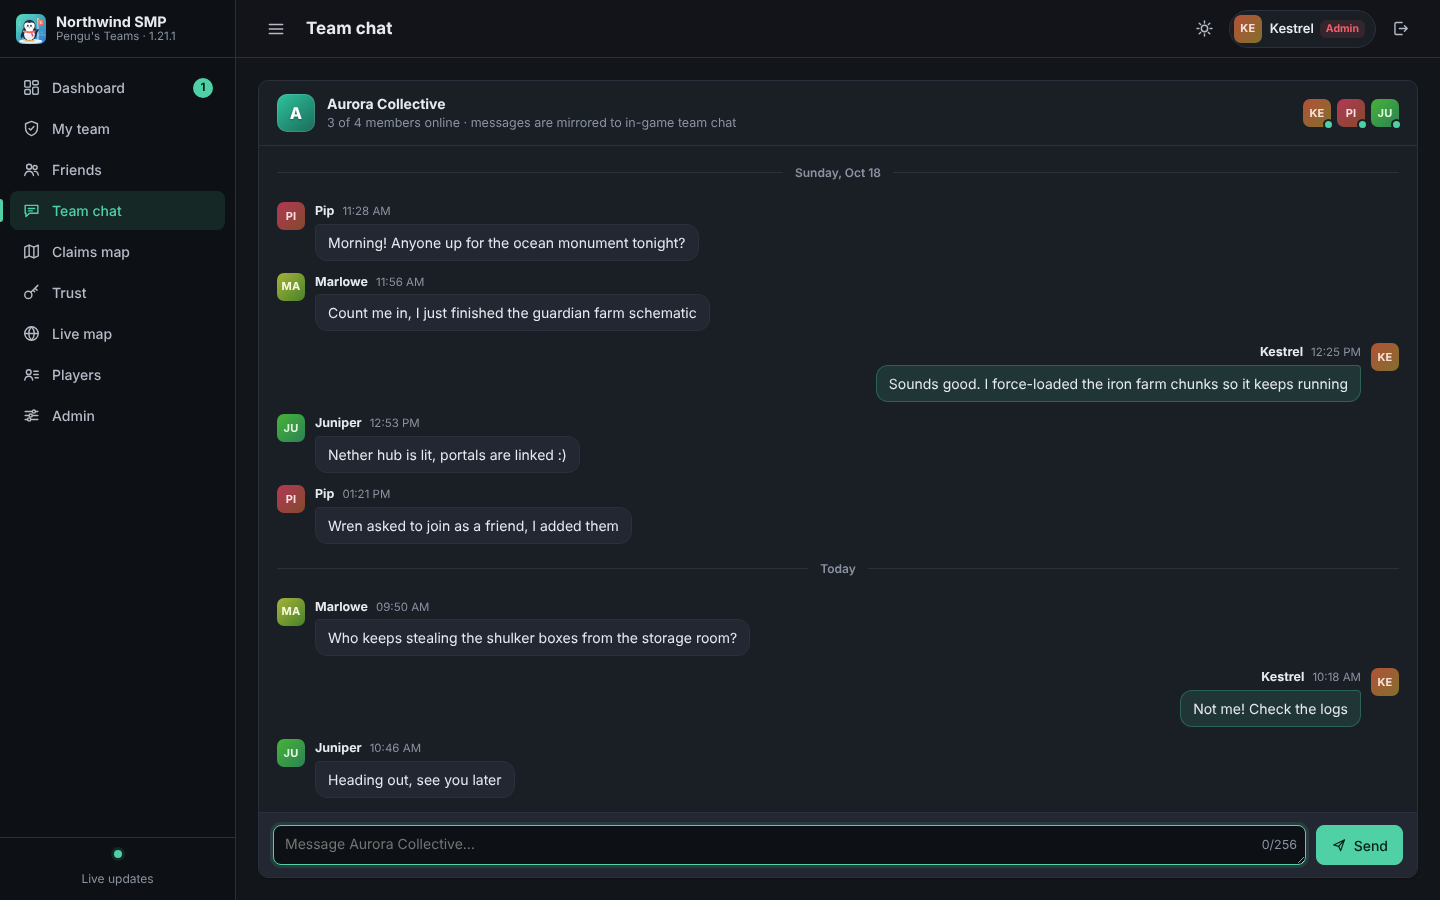Screen dimensions: 1440x900
Task: Open Kestrel Admin profile chip
Action: tap(1302, 29)
